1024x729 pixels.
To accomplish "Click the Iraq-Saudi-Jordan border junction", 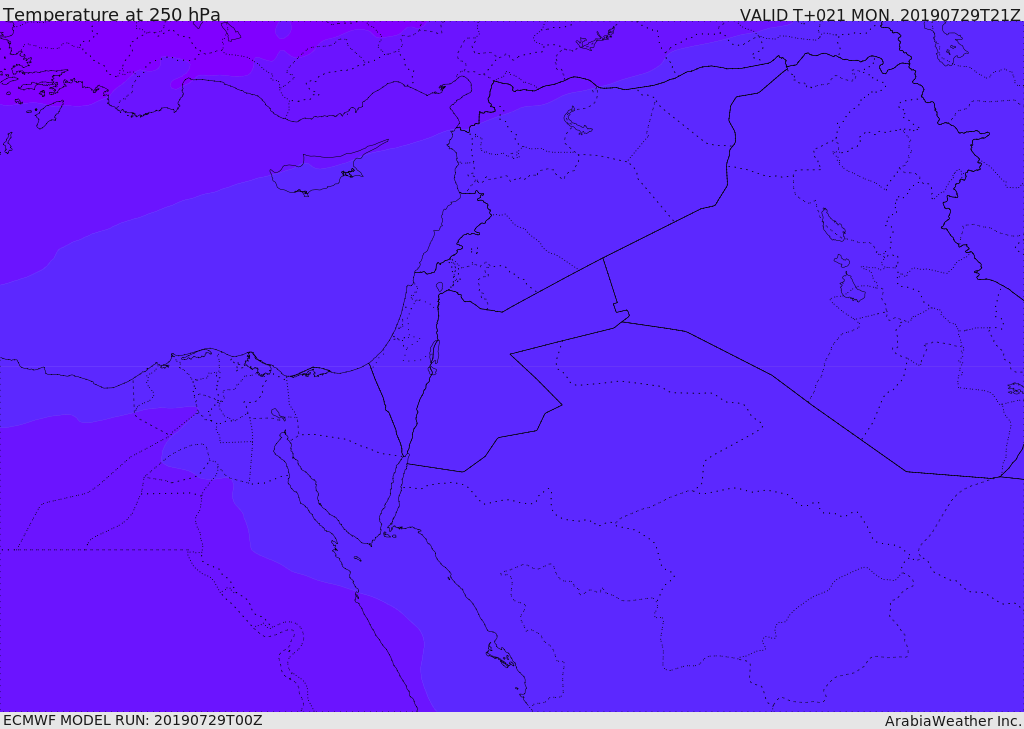I will [622, 322].
